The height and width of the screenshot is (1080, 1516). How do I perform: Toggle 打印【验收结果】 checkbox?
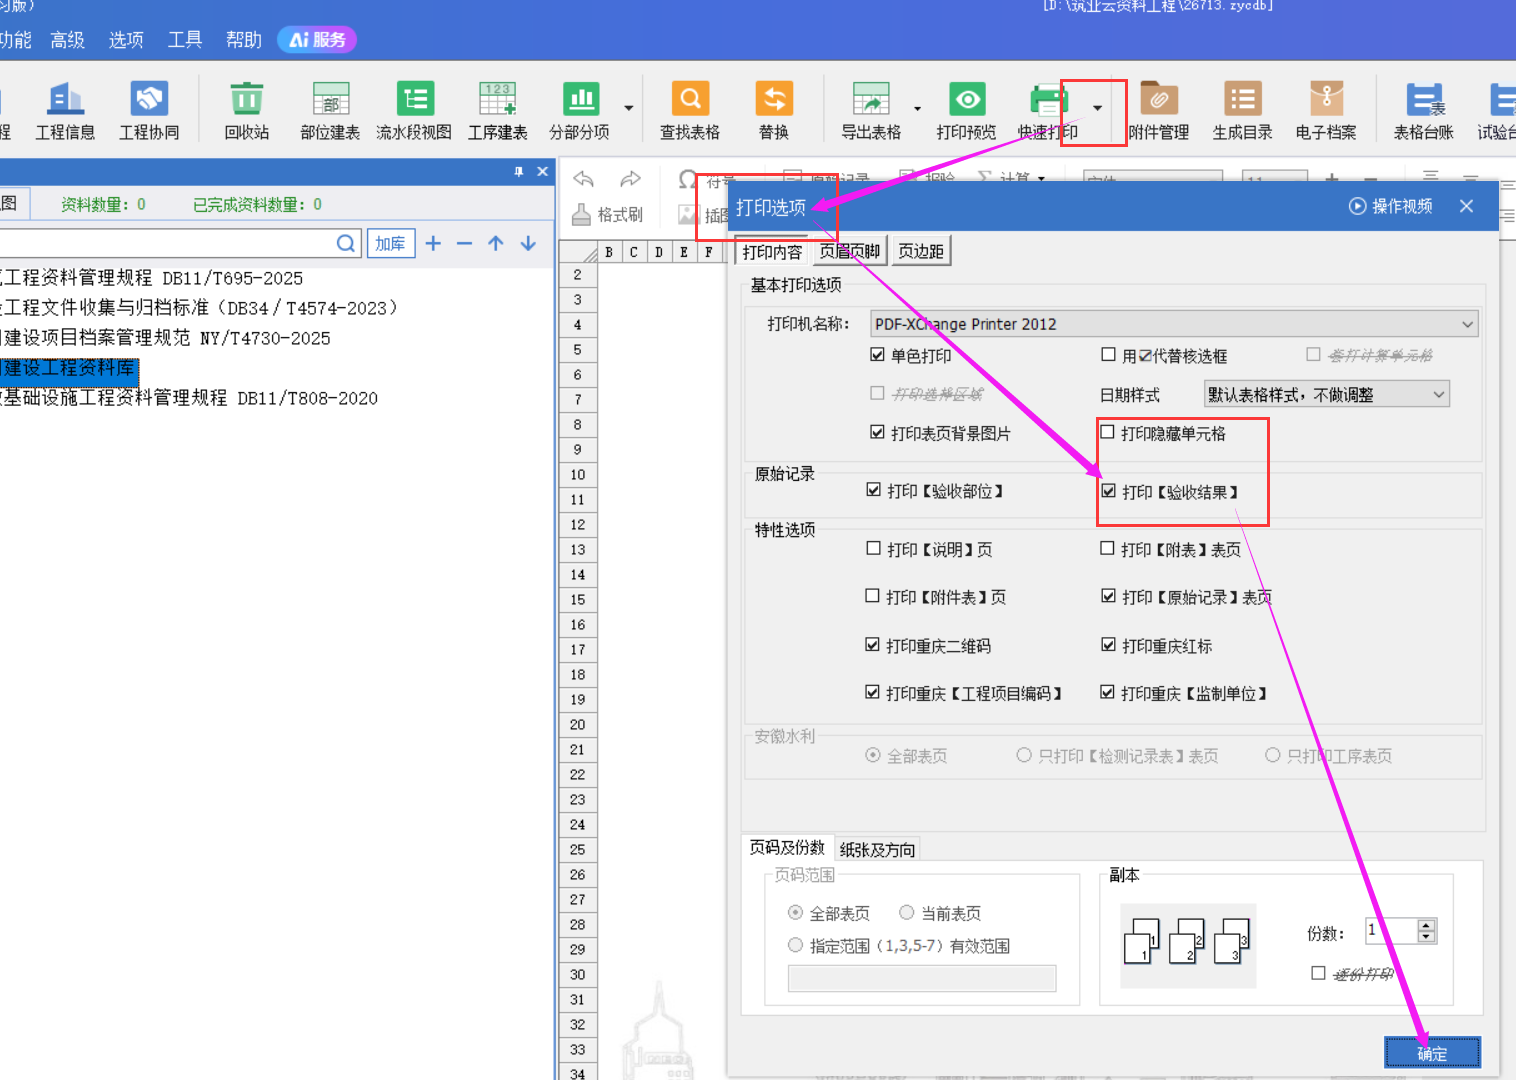click(x=1108, y=491)
